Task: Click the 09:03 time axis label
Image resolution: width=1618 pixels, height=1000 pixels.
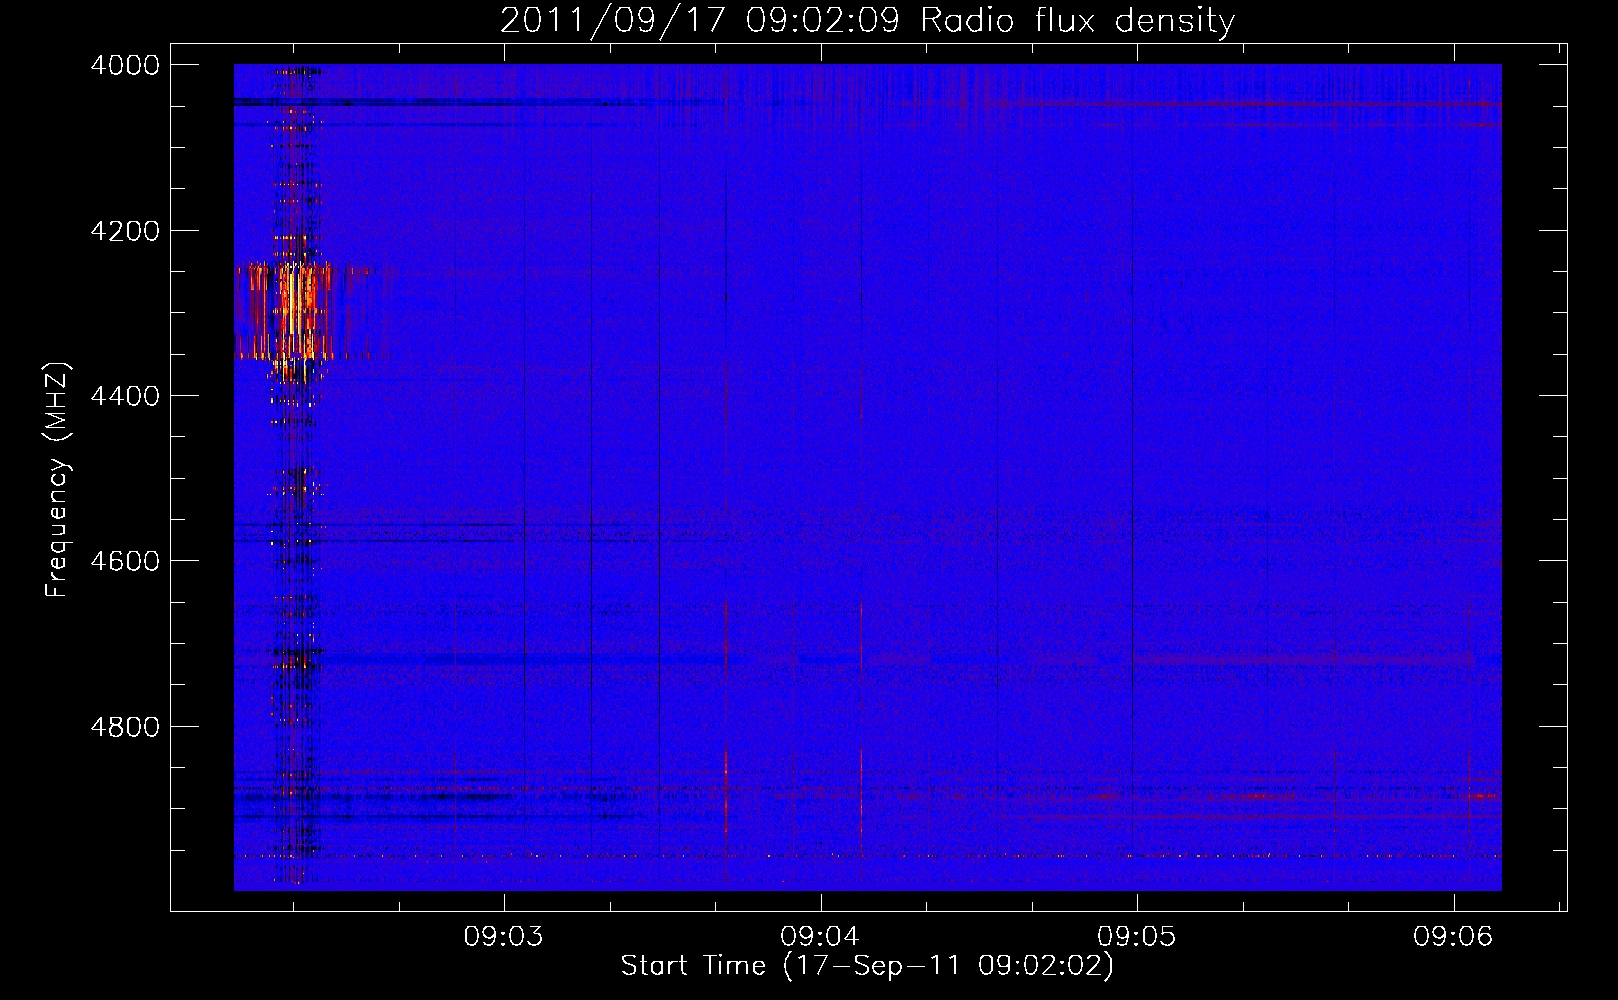Action: pos(504,936)
